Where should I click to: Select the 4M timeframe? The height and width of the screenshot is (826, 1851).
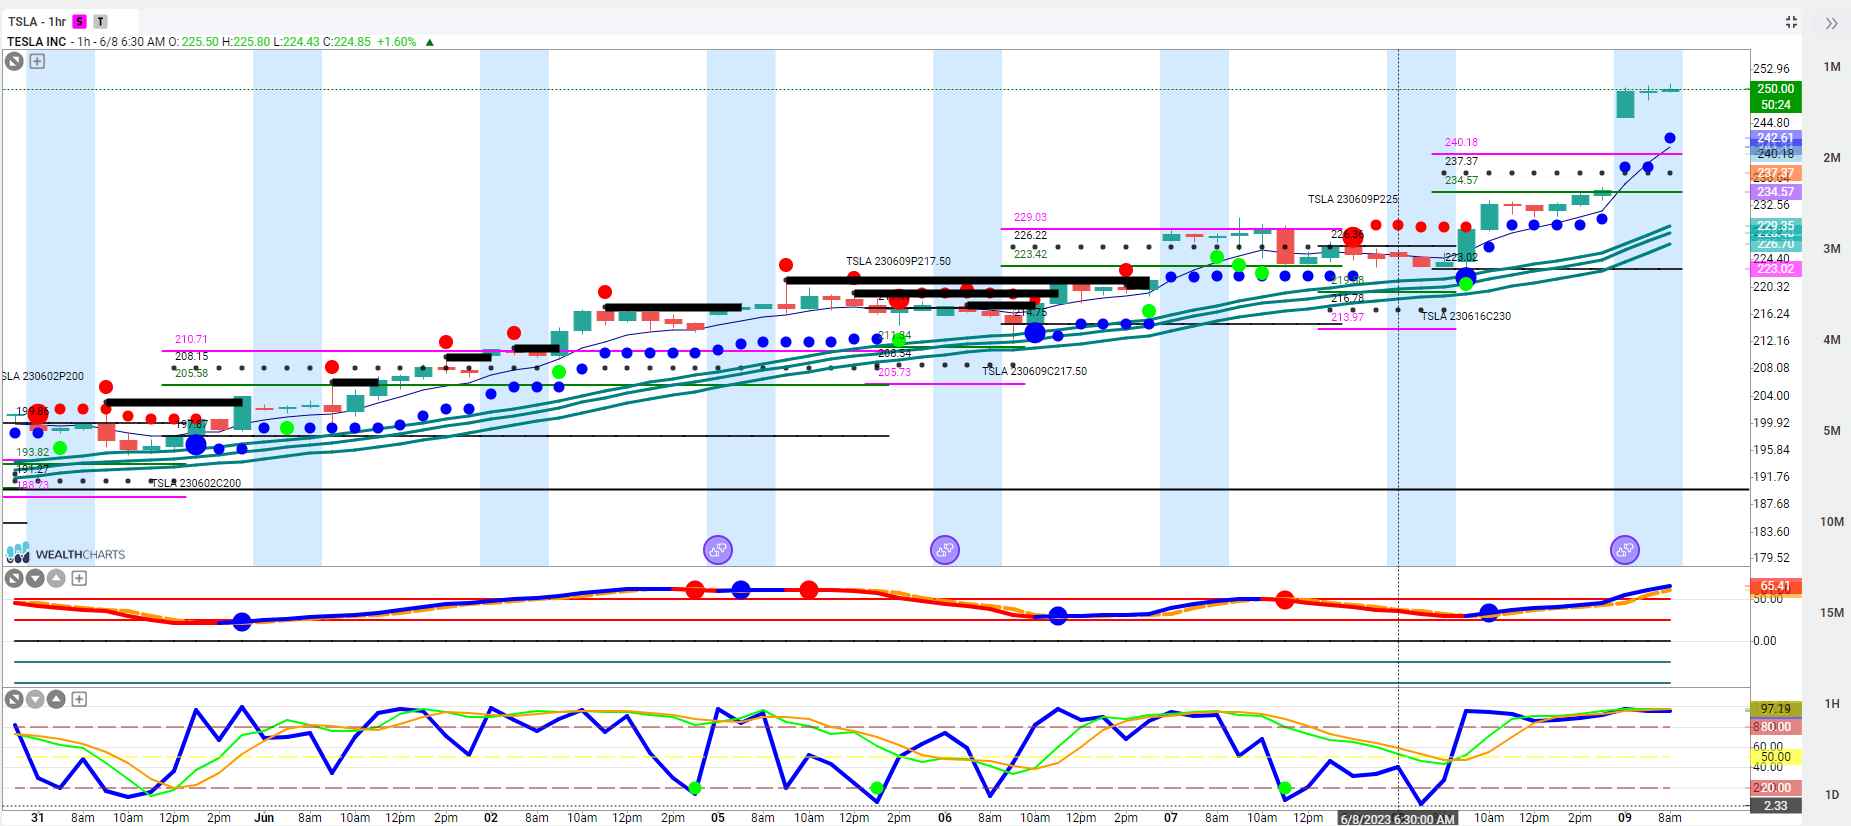pos(1831,340)
